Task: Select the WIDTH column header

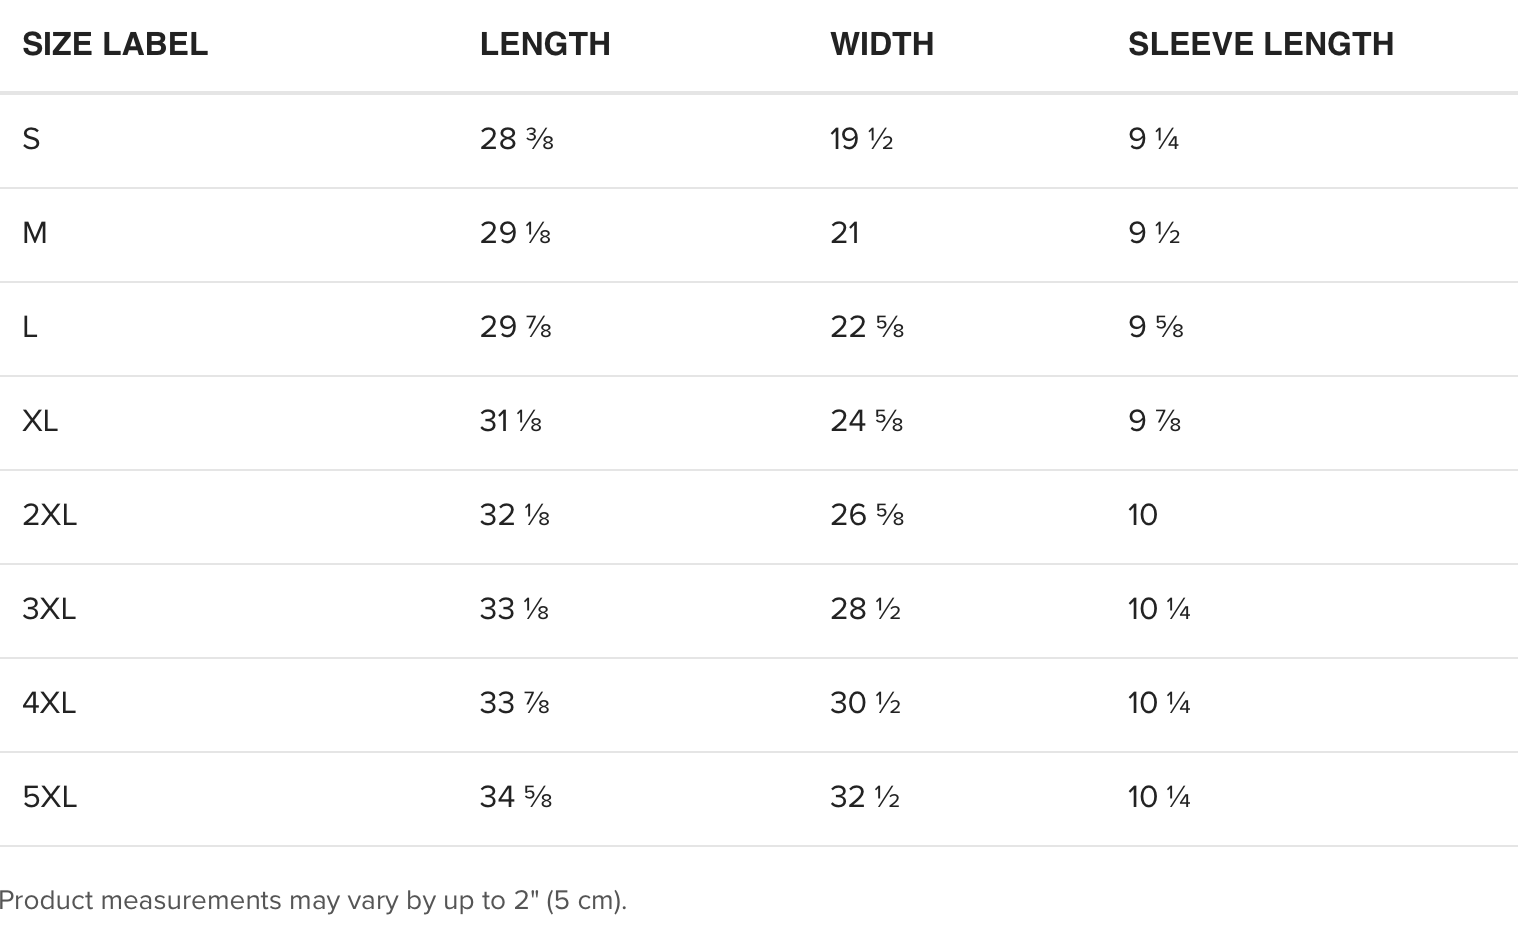Action: point(882,44)
